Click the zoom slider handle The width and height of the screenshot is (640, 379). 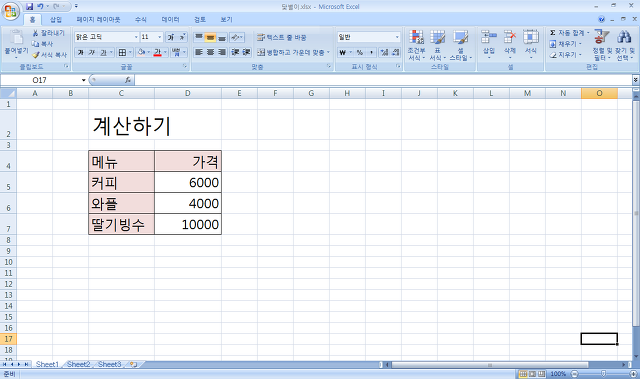pyautogui.click(x=603, y=374)
